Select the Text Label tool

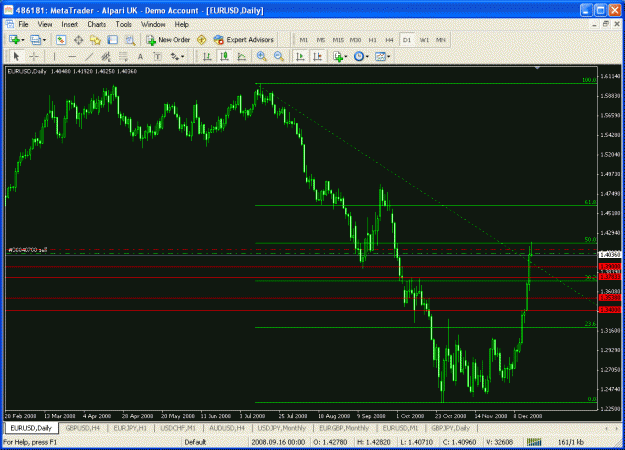[x=157, y=57]
